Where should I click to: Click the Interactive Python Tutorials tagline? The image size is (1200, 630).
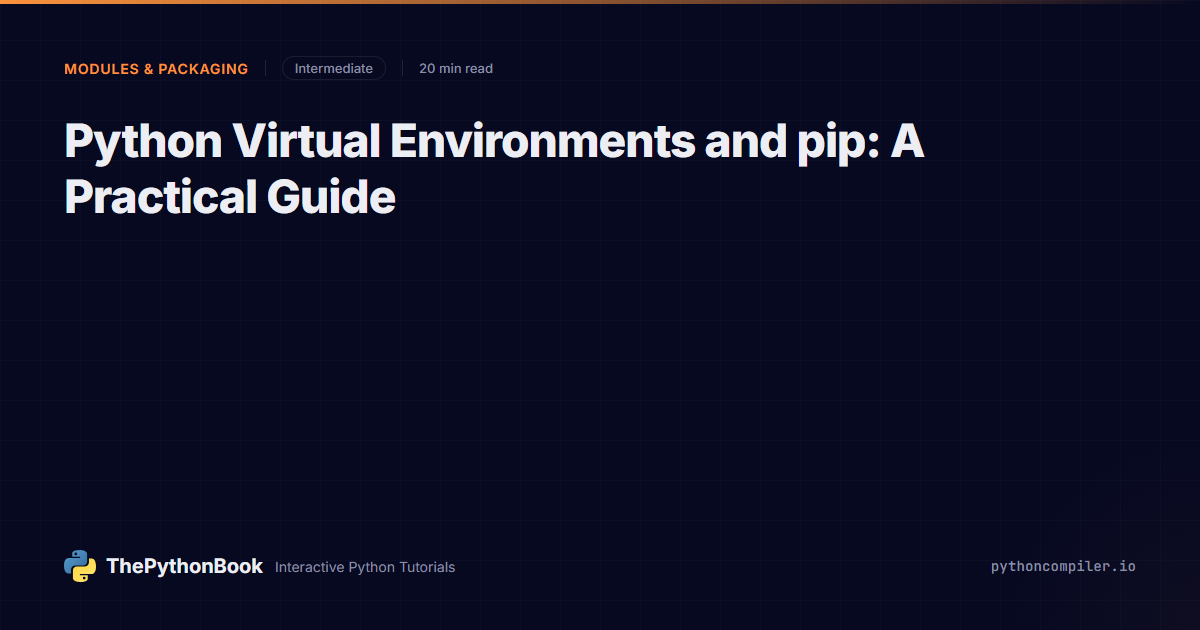tap(365, 567)
